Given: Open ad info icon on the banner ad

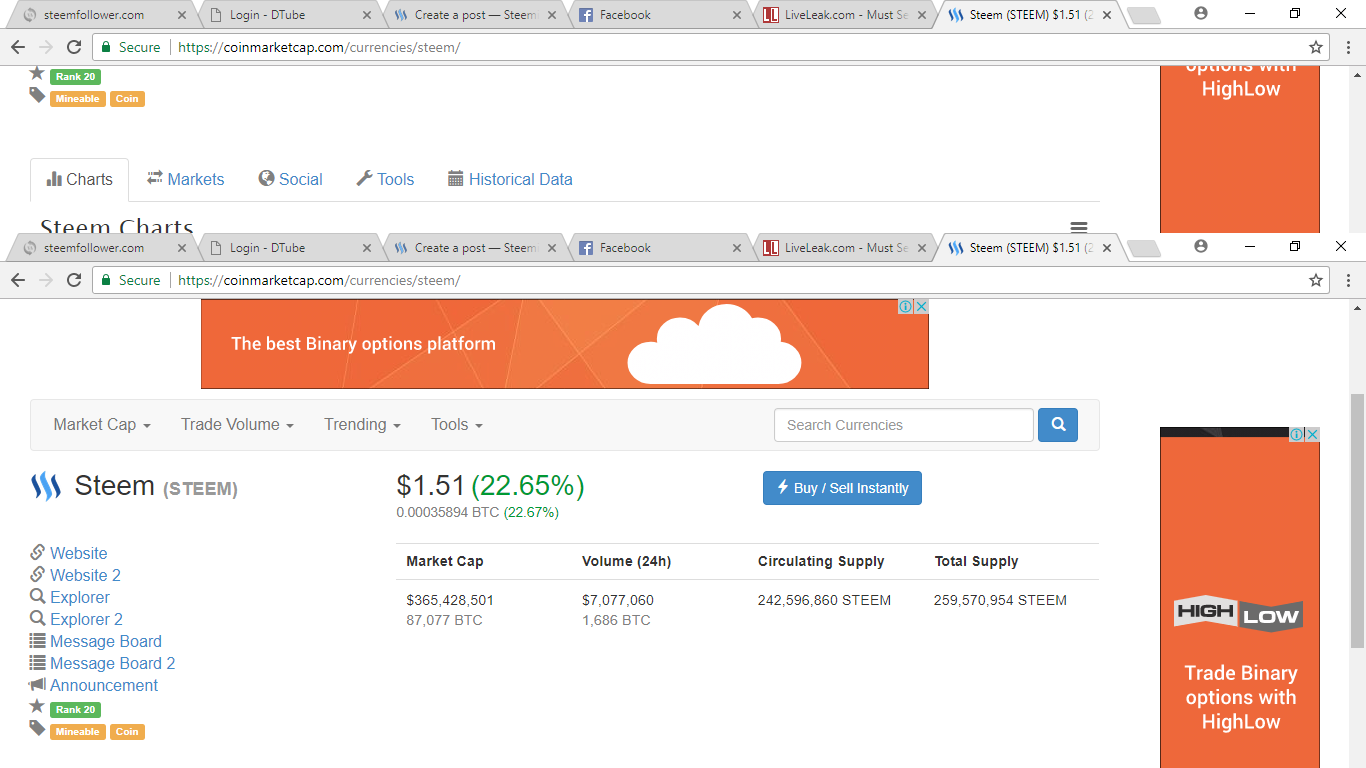Looking at the screenshot, I should tap(905, 307).
